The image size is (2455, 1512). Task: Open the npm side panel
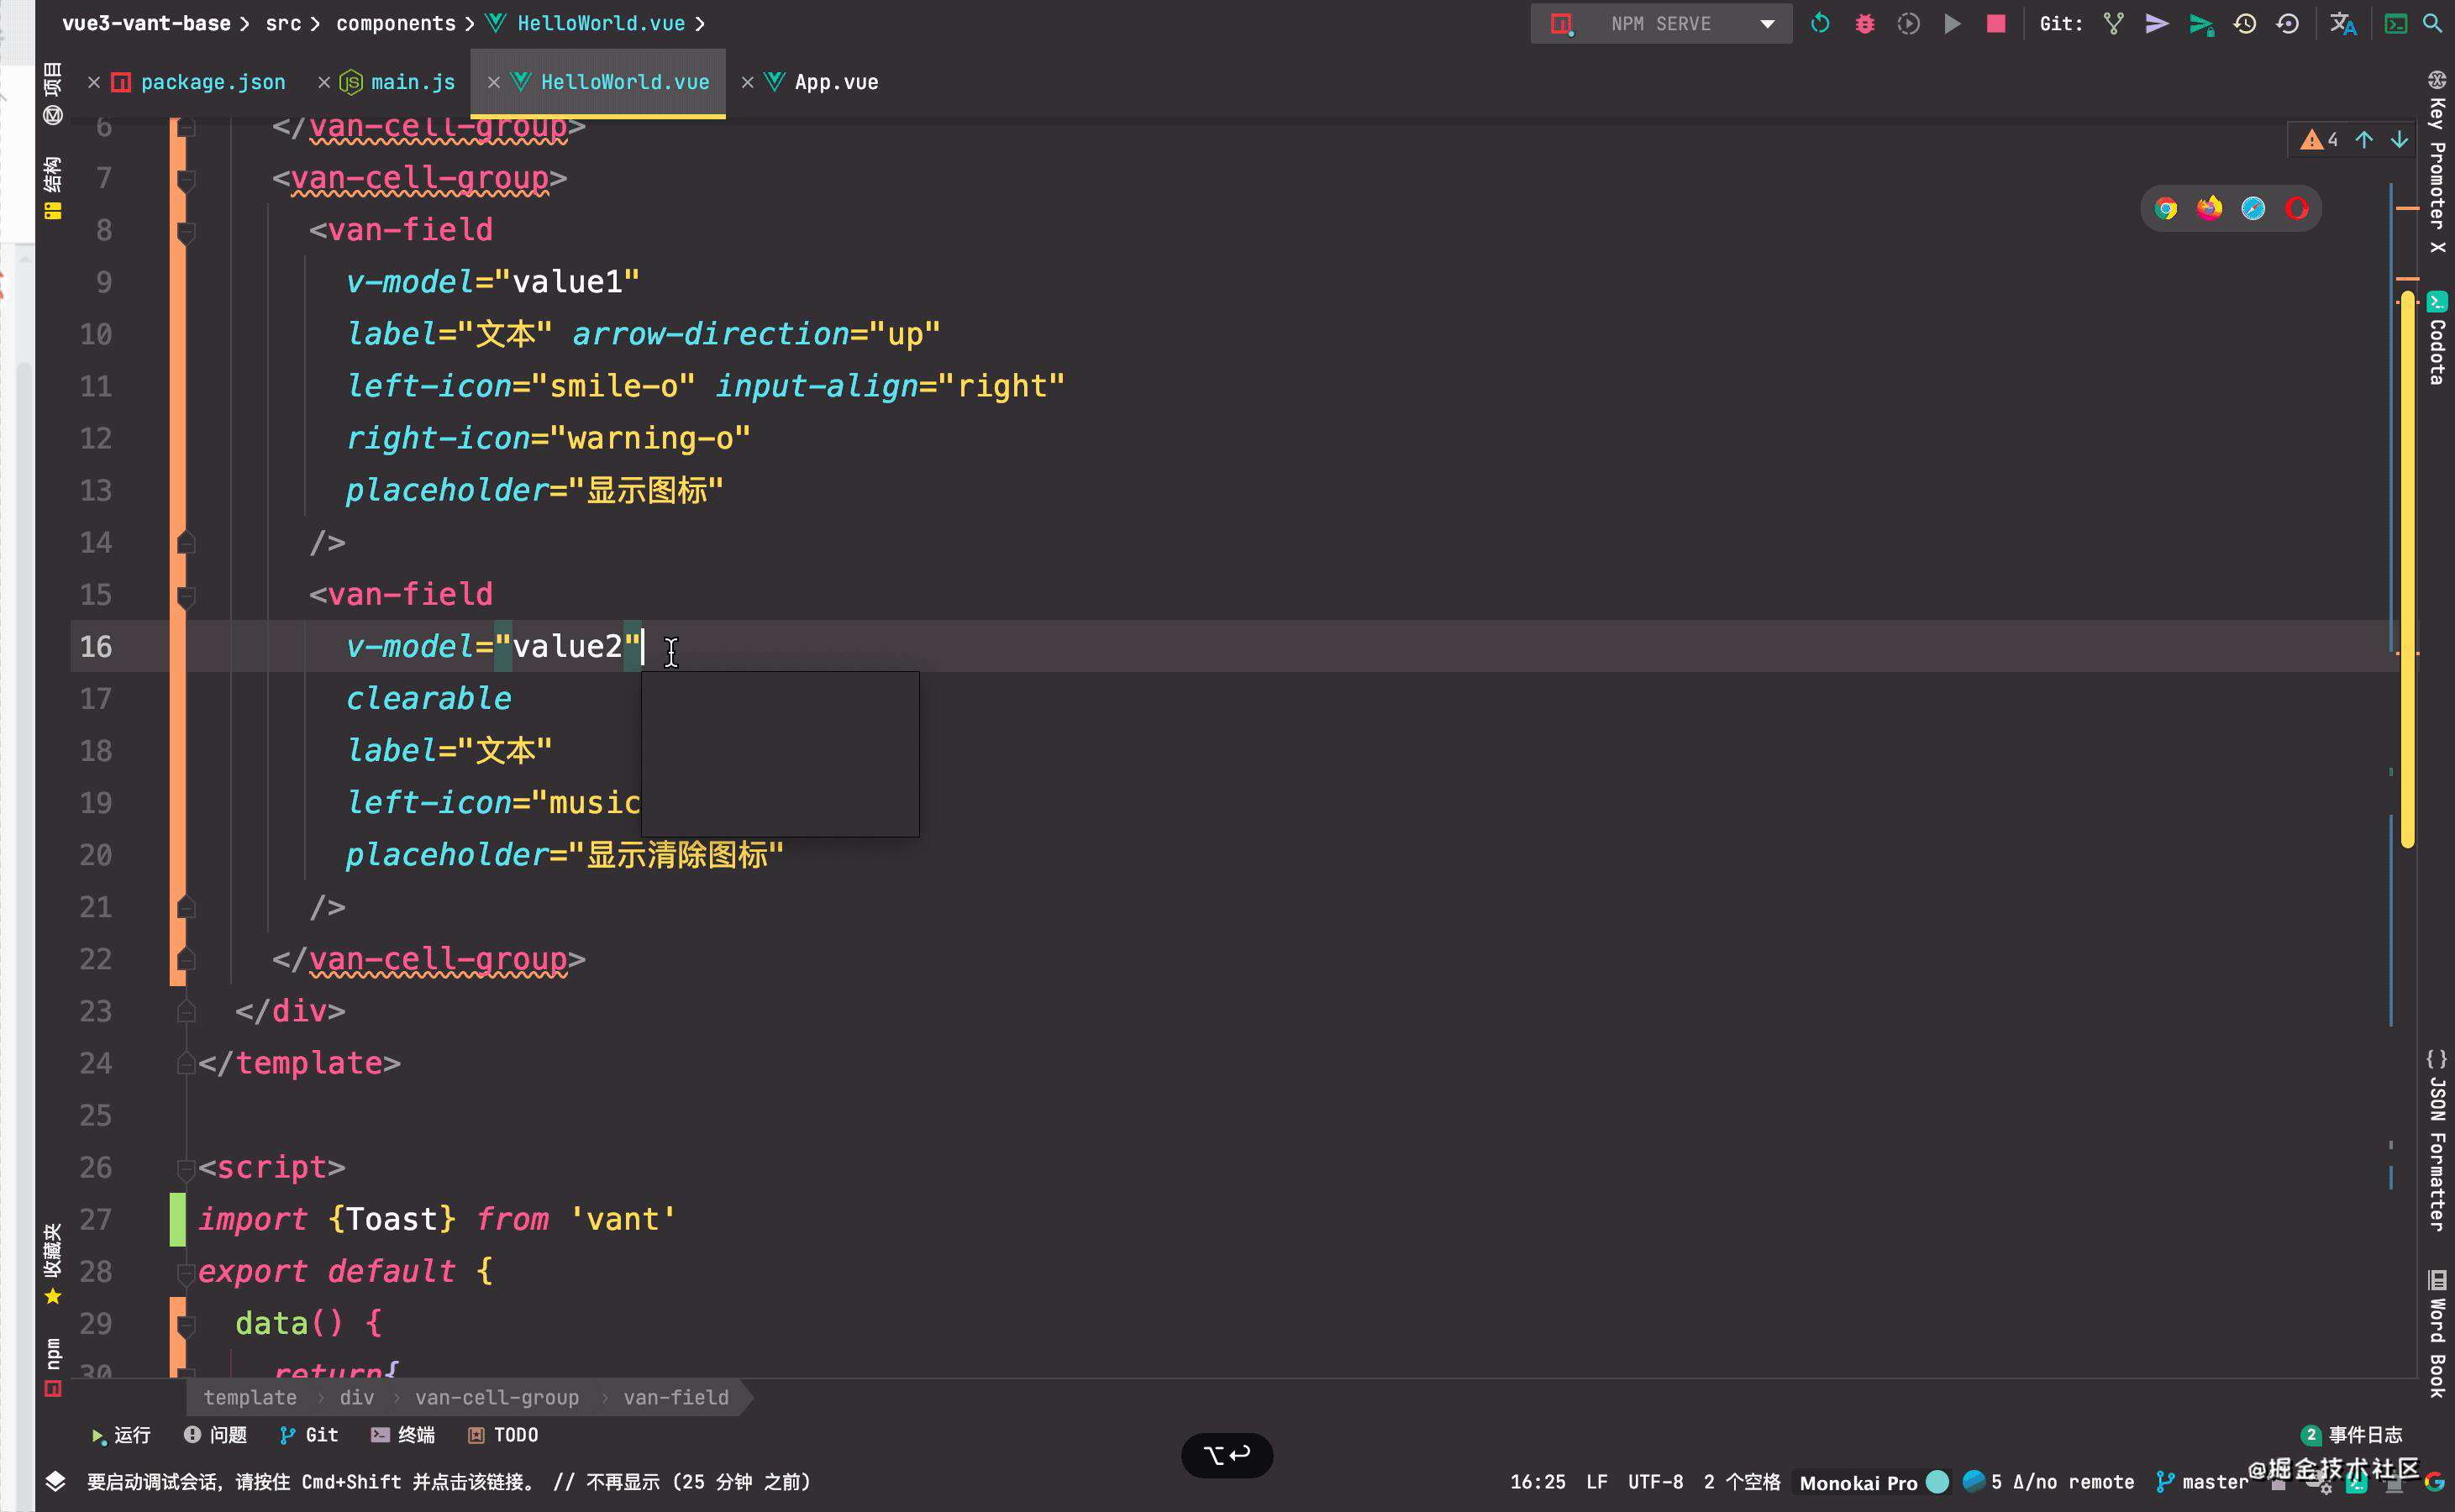pos(53,1366)
